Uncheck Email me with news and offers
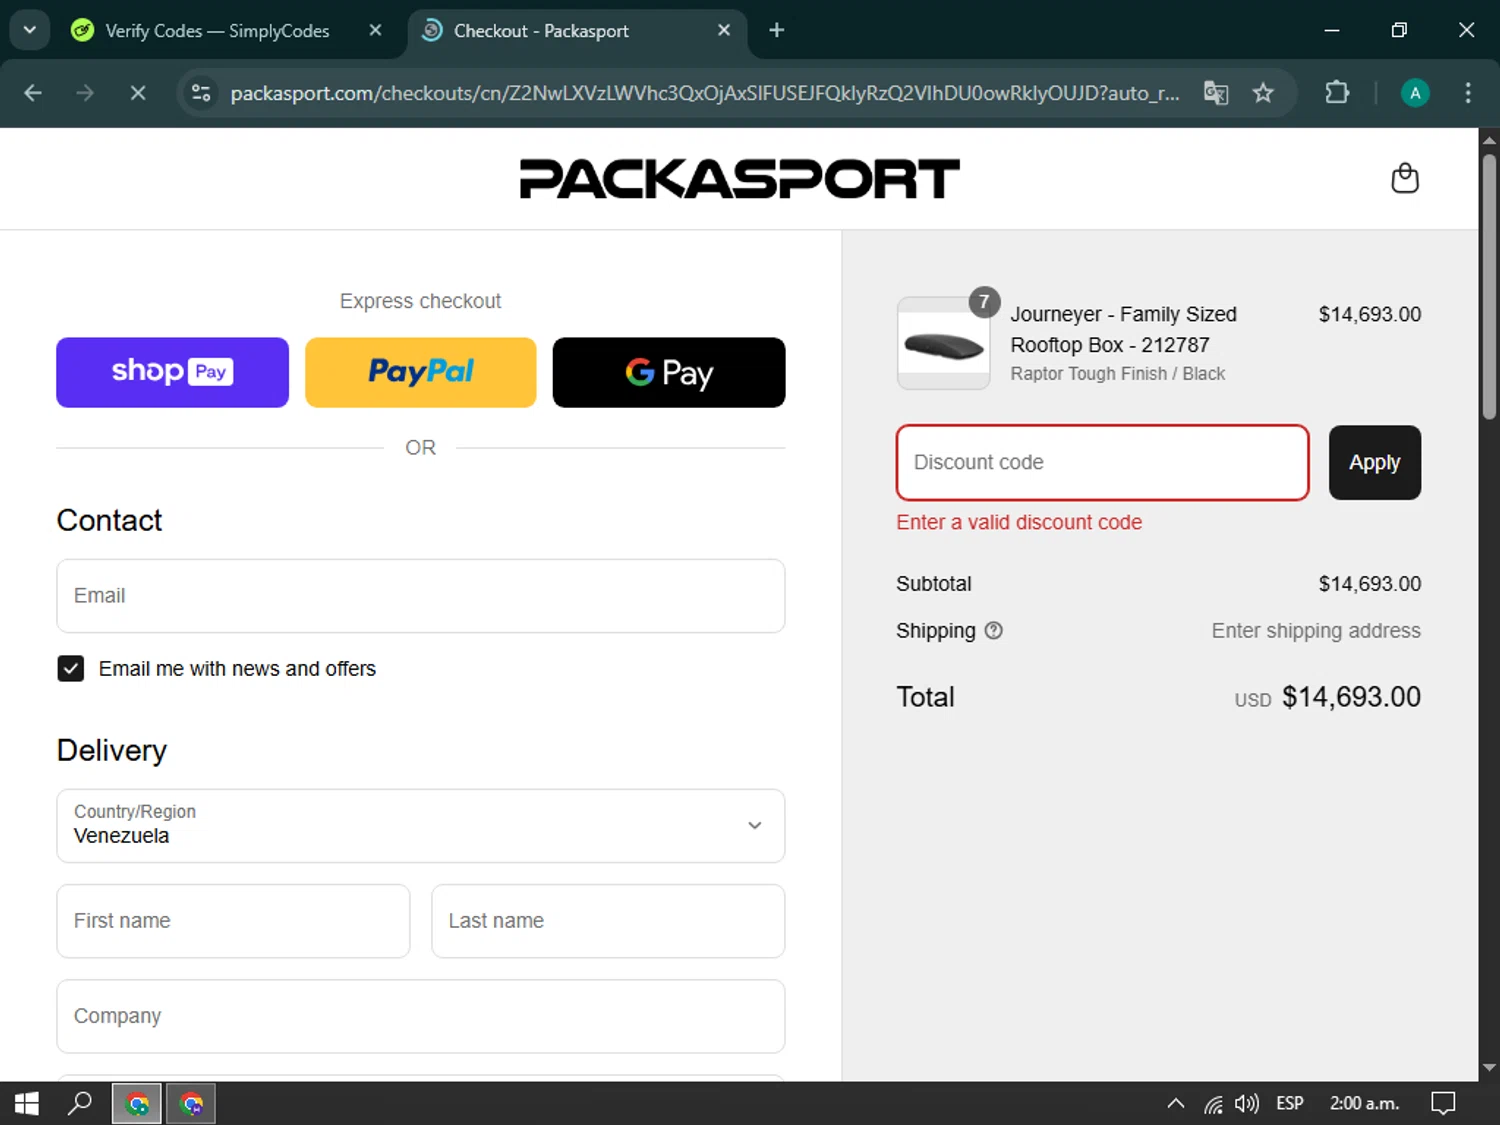The width and height of the screenshot is (1500, 1125). (71, 668)
